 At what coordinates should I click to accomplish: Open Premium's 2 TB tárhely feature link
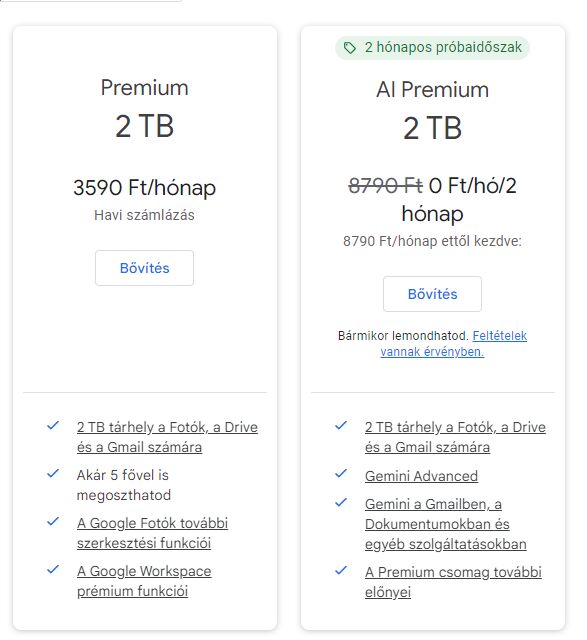167,437
